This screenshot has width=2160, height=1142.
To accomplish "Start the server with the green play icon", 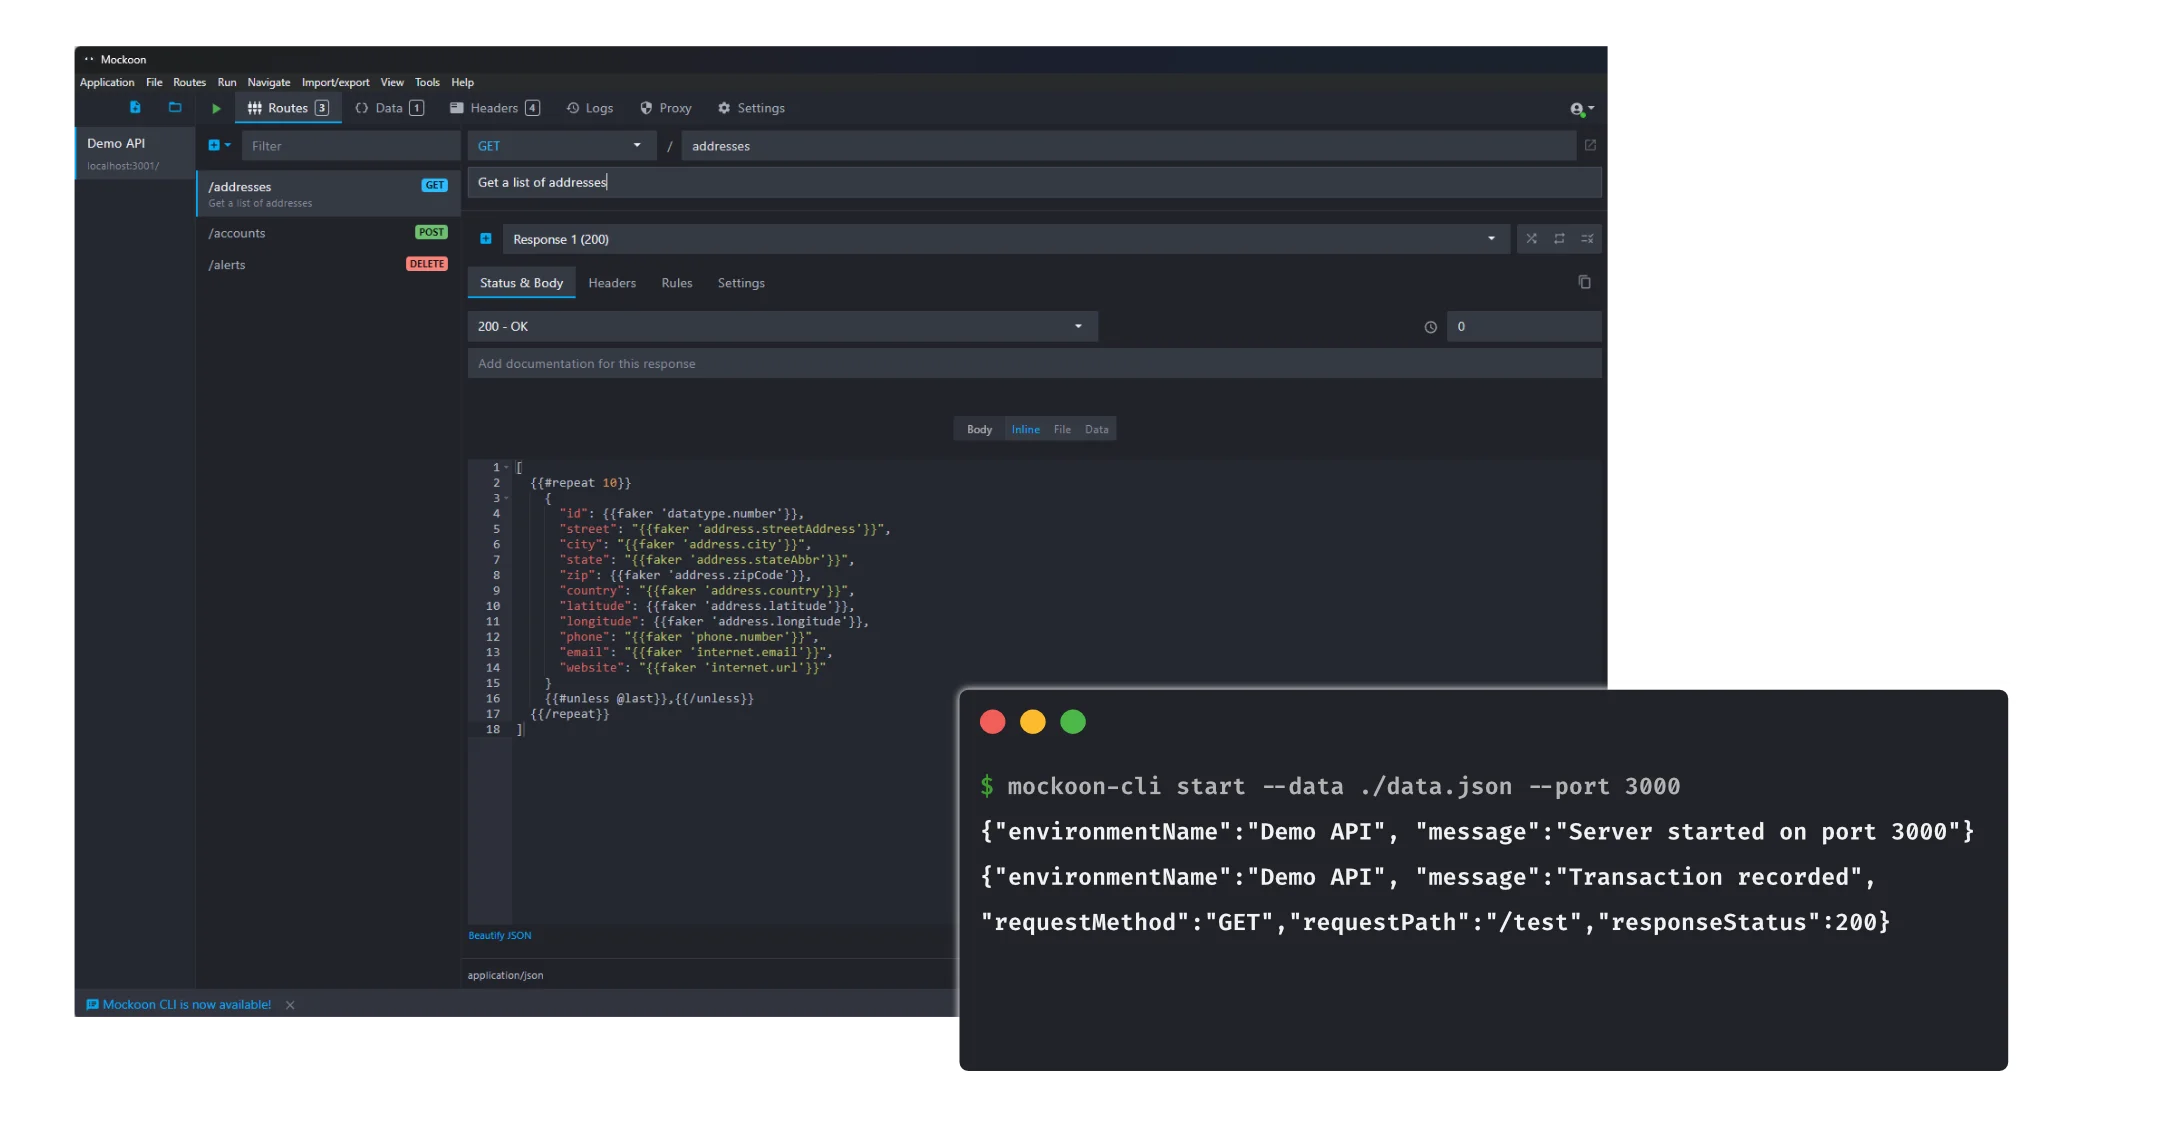I will (x=216, y=108).
